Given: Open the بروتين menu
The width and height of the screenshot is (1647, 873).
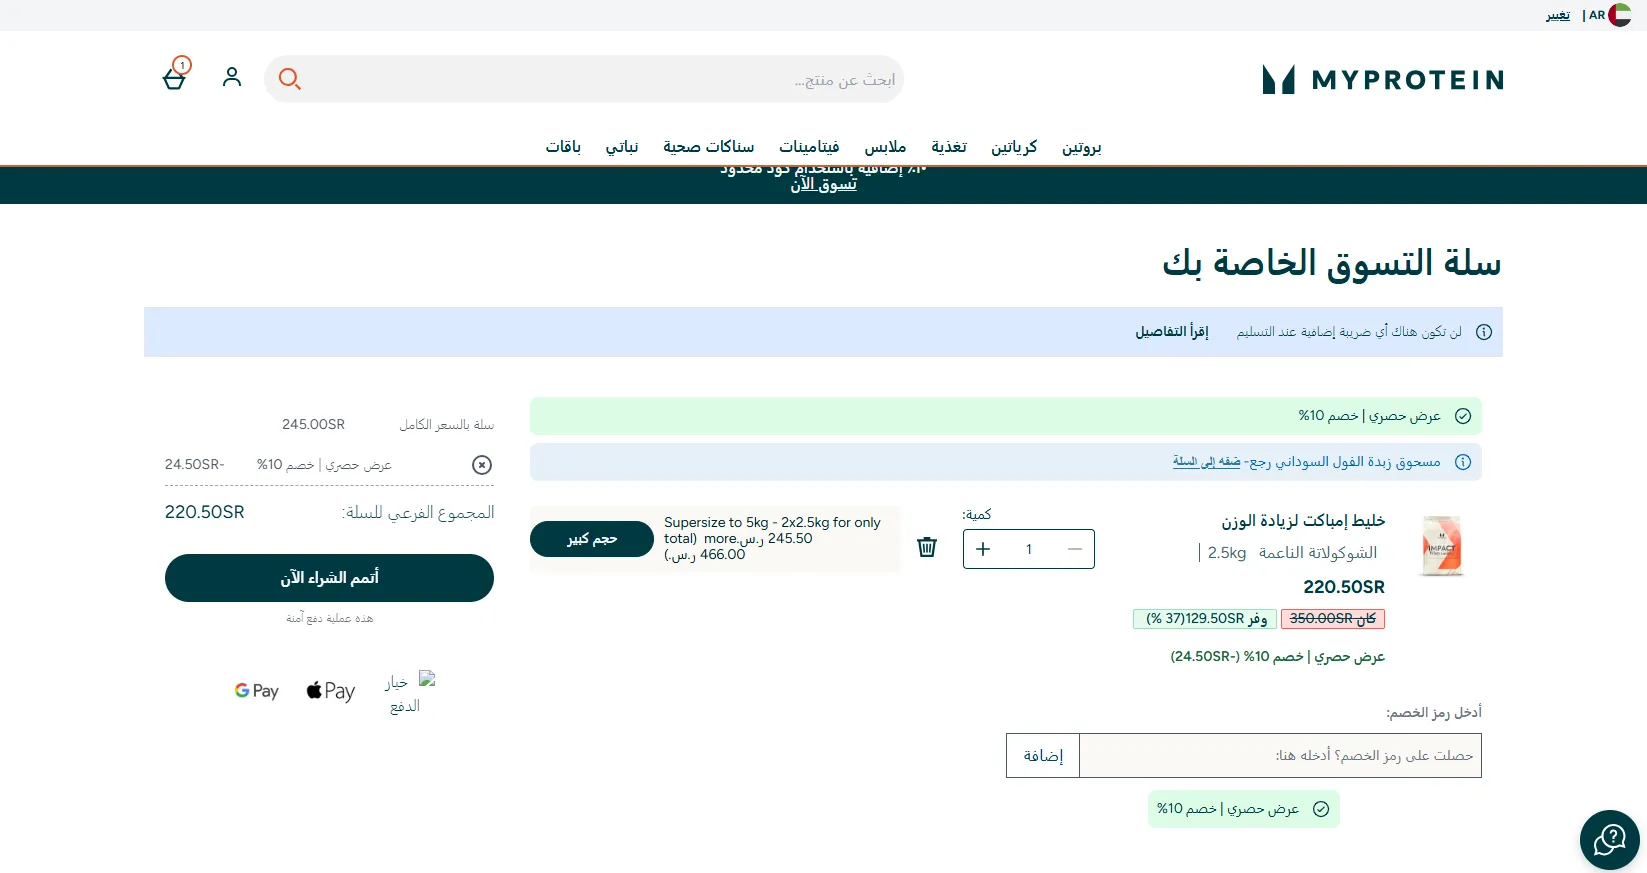Looking at the screenshot, I should [x=1082, y=147].
